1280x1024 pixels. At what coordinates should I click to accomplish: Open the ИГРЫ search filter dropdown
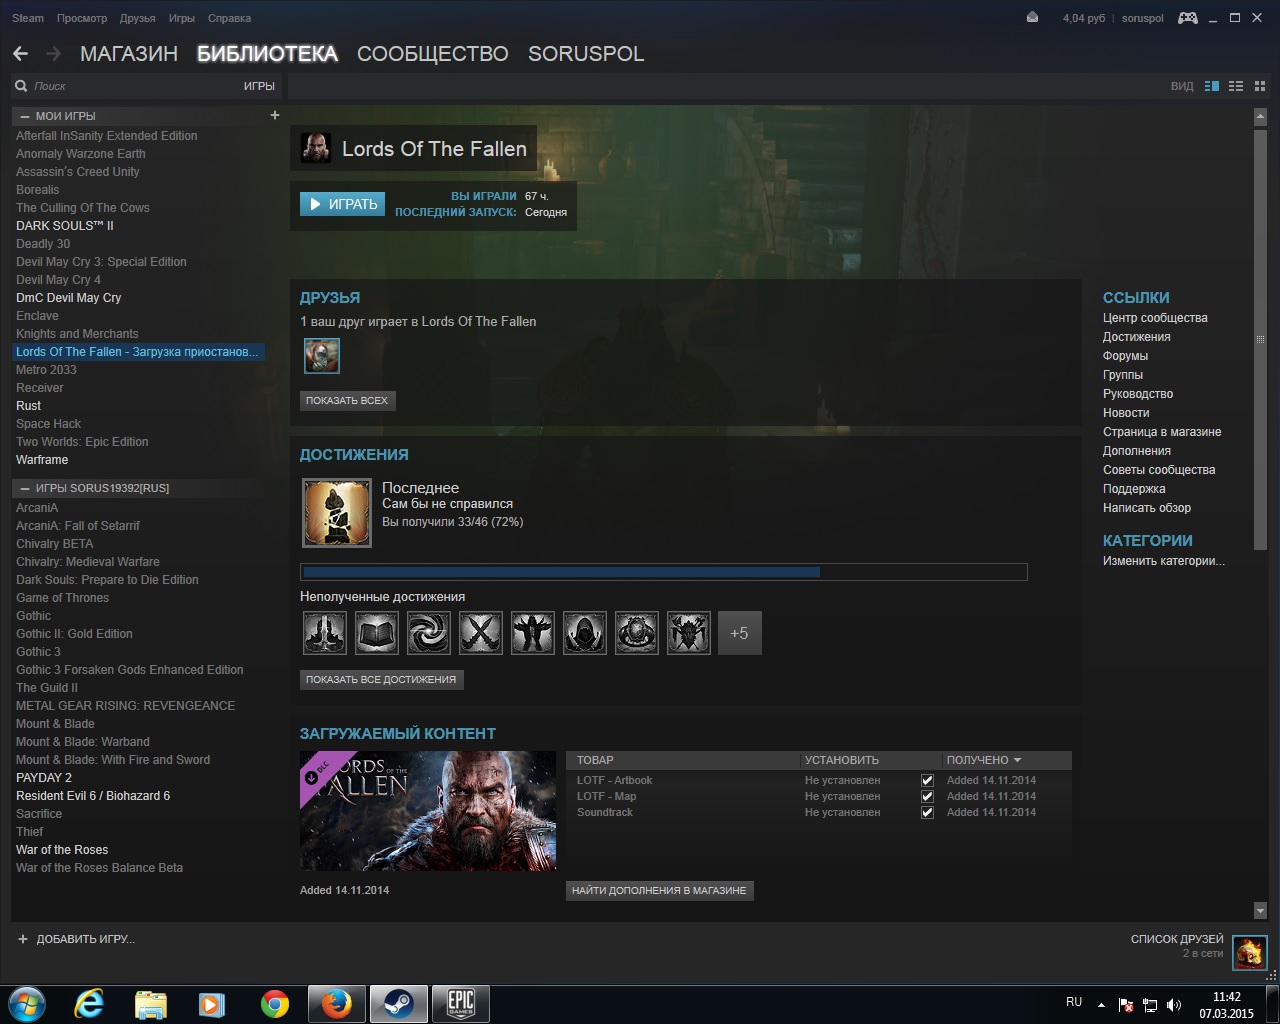pos(259,86)
